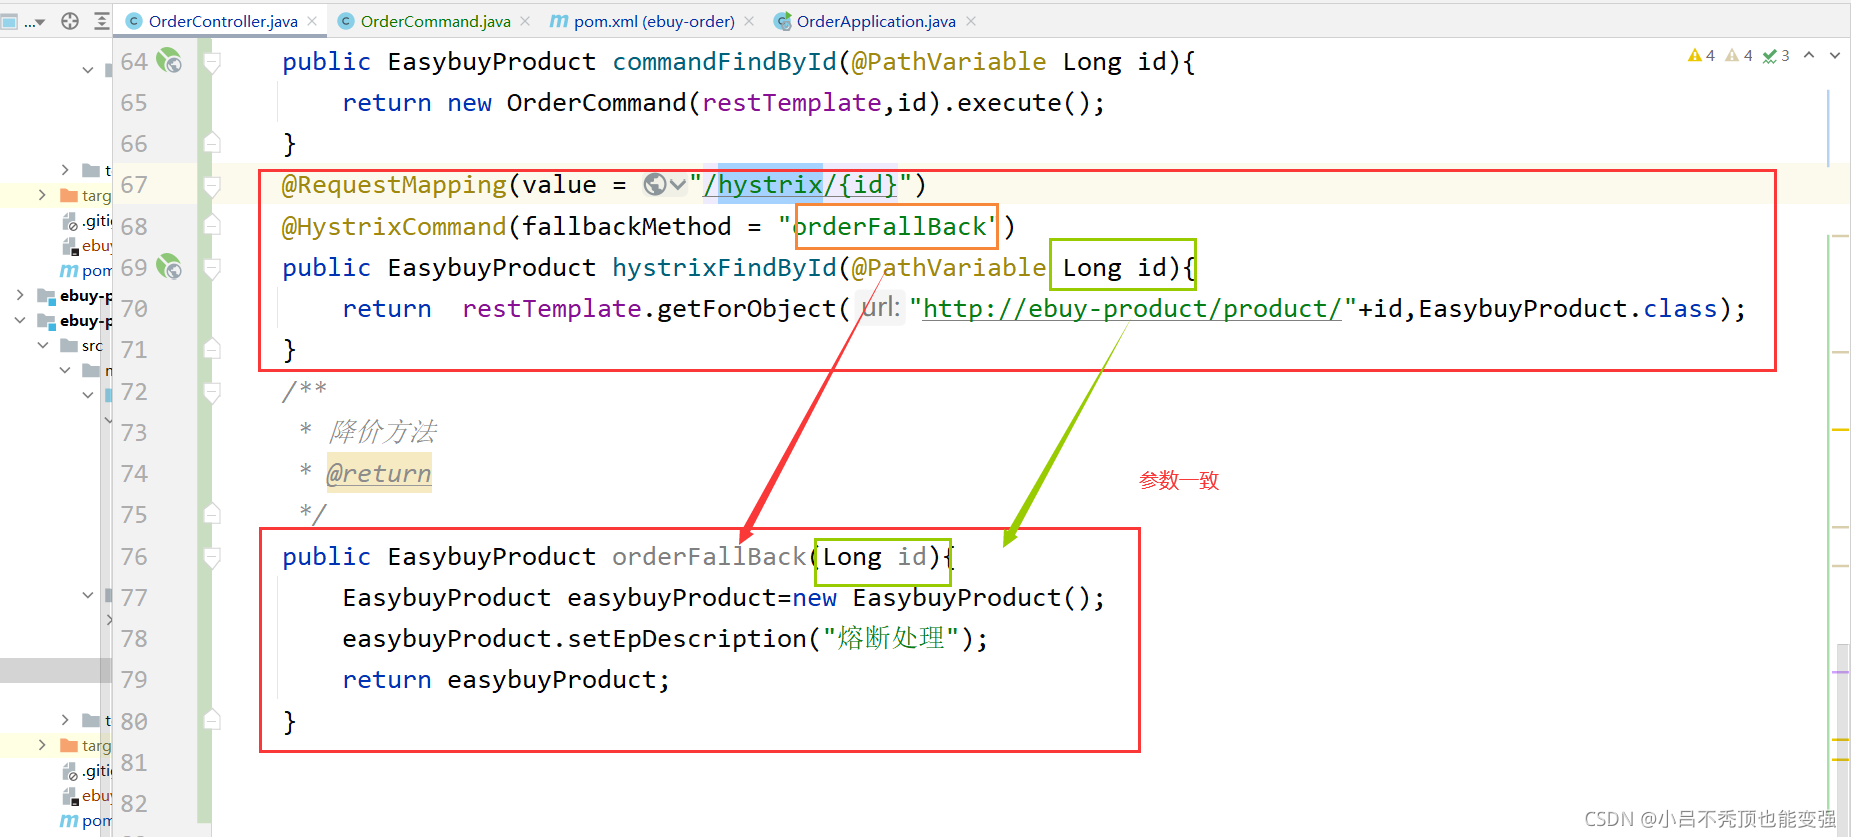The image size is (1851, 837).
Task: Go to next highlighted error arrow
Action: [x=1835, y=56]
